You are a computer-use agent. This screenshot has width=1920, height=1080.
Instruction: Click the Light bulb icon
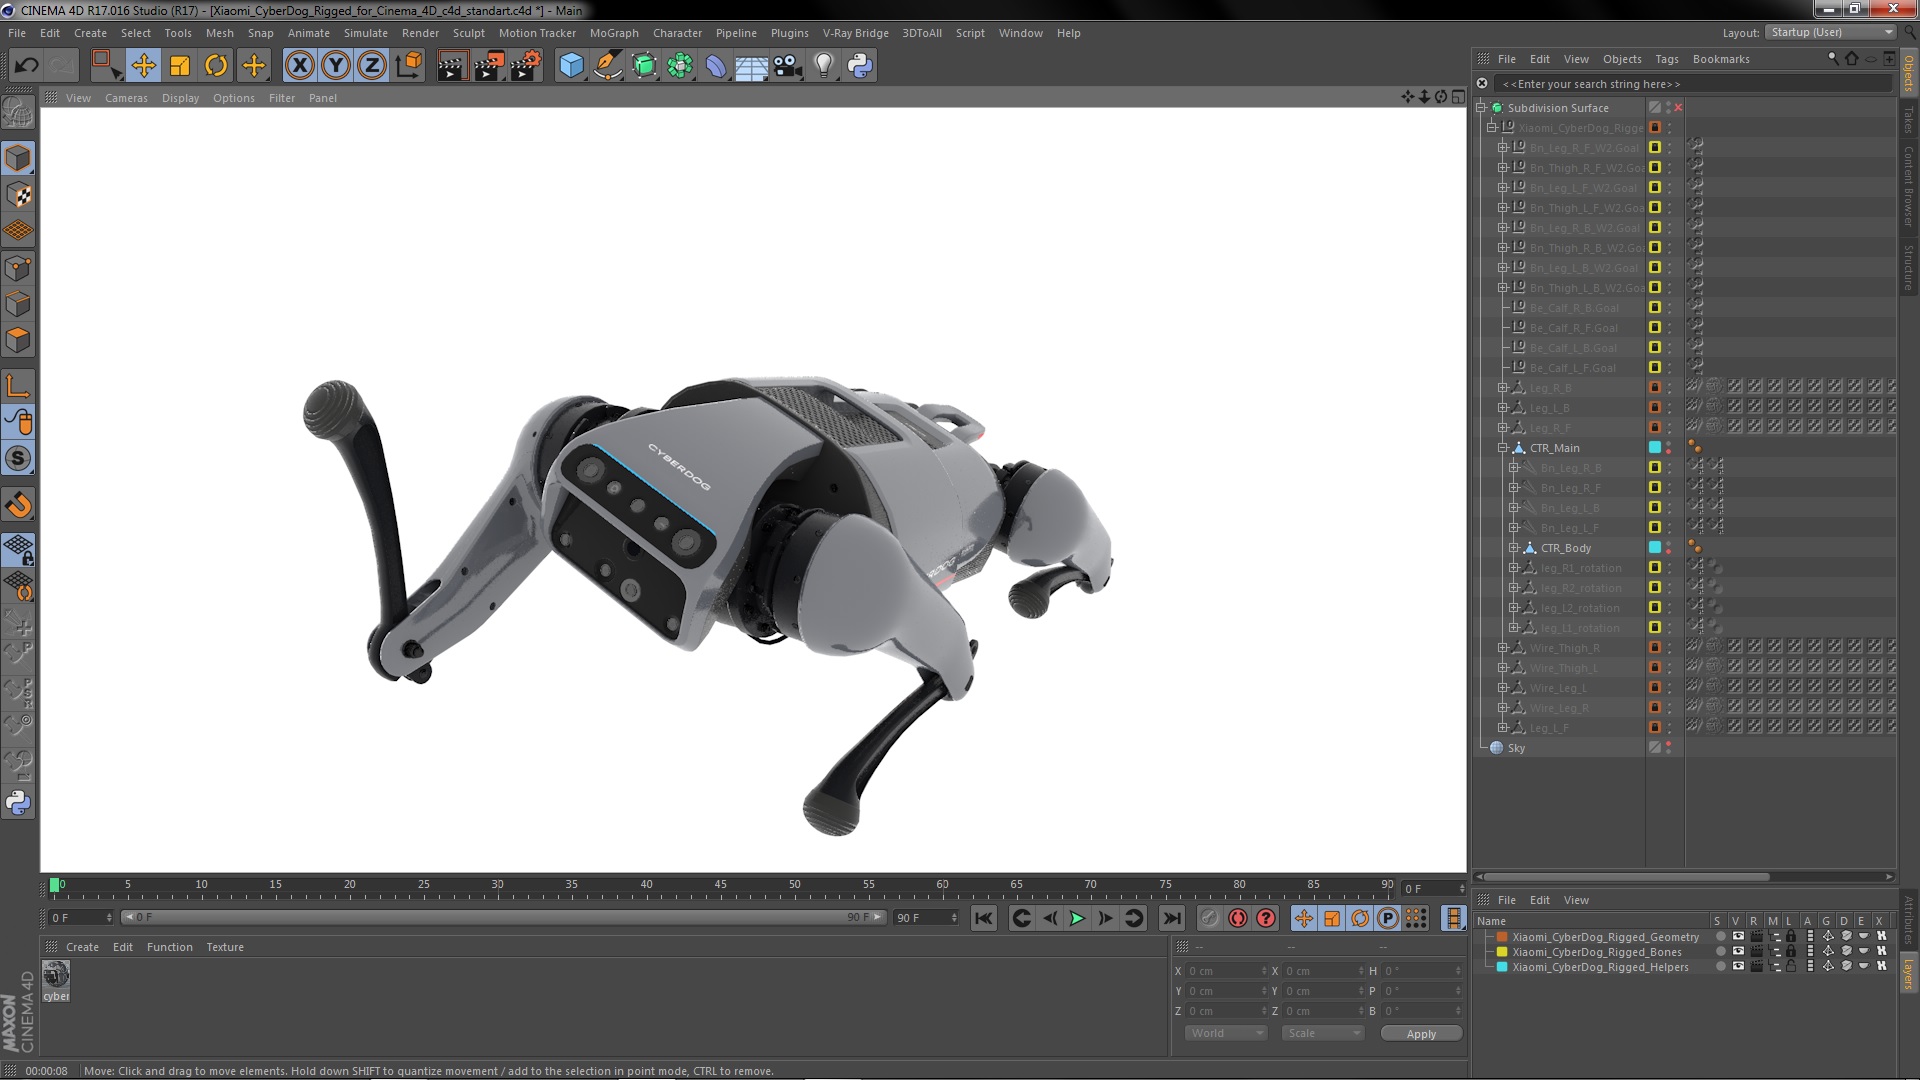pyautogui.click(x=824, y=66)
